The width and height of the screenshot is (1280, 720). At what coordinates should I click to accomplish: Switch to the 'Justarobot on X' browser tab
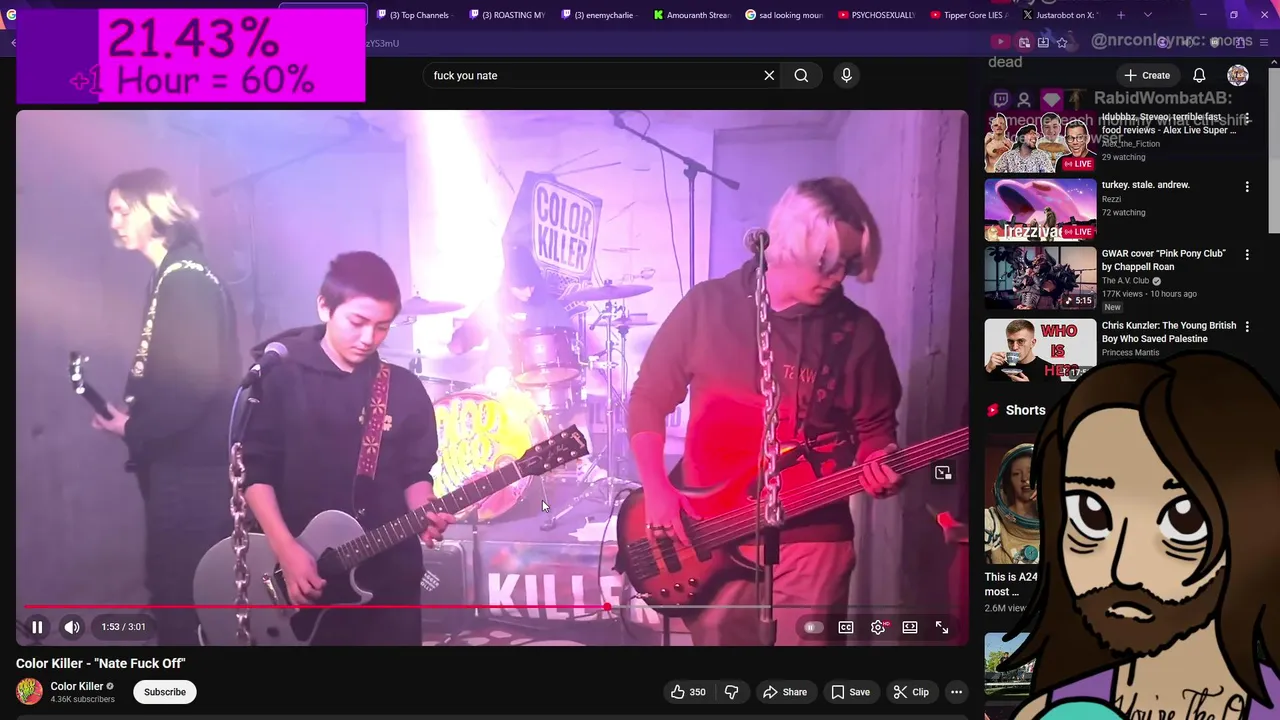pyautogui.click(x=1060, y=15)
